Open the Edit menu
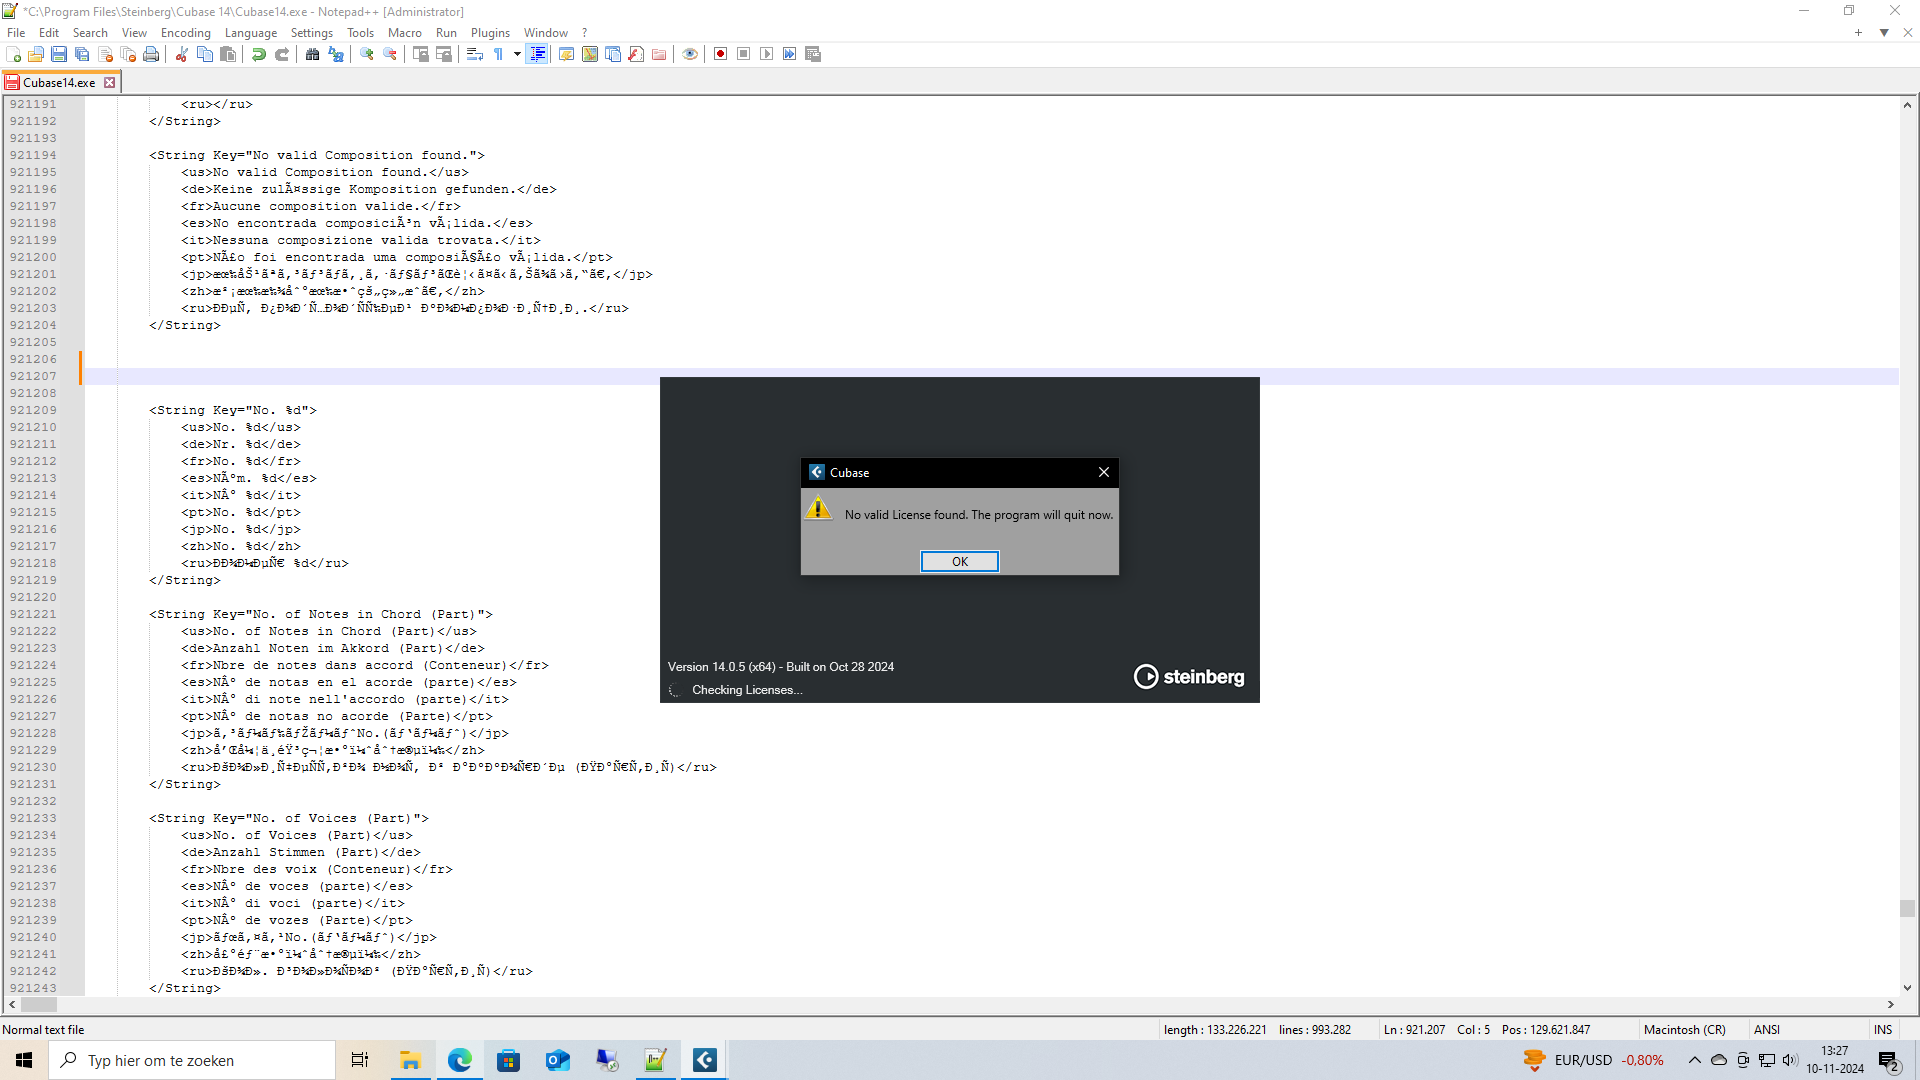This screenshot has height=1080, width=1920. tap(49, 33)
